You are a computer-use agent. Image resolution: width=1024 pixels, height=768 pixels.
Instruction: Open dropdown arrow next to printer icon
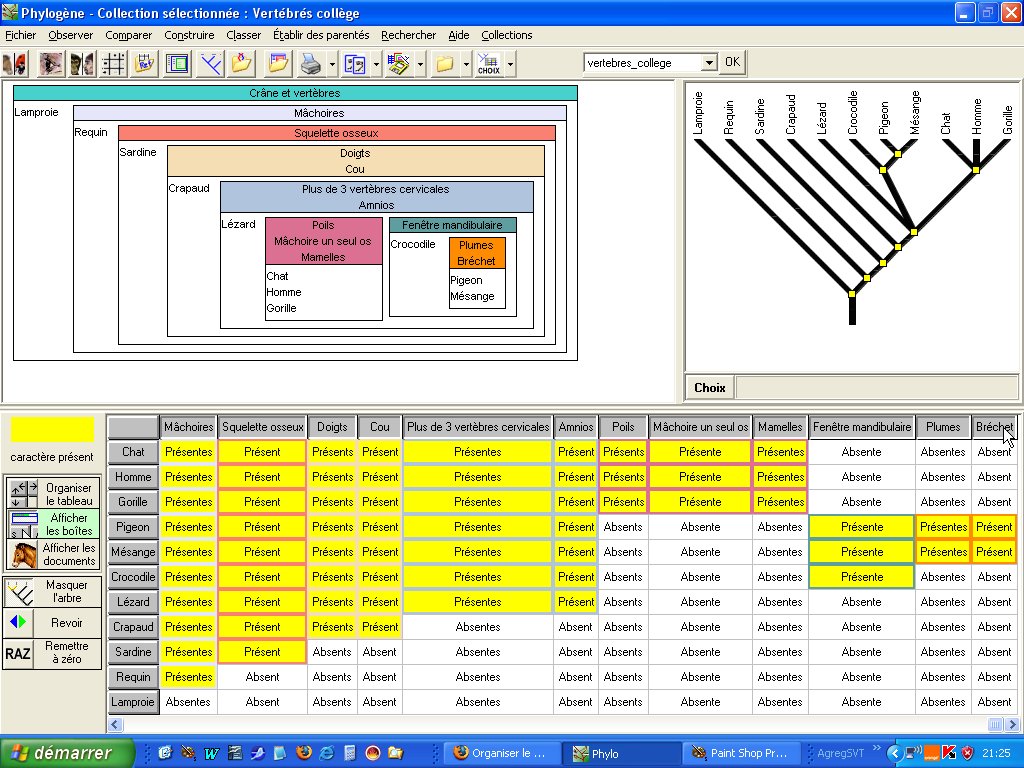pyautogui.click(x=330, y=64)
